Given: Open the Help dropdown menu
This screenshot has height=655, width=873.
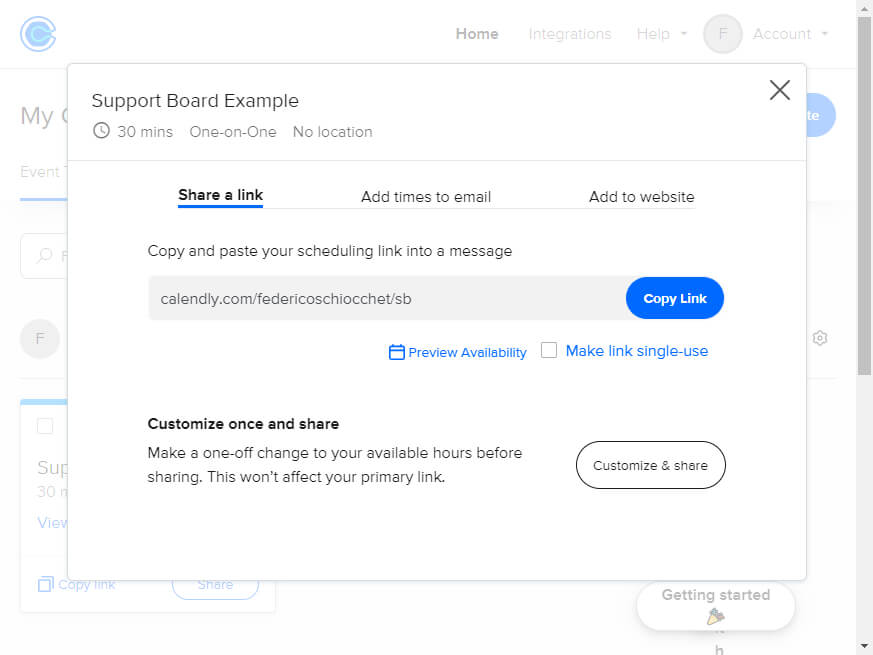Looking at the screenshot, I should [662, 34].
